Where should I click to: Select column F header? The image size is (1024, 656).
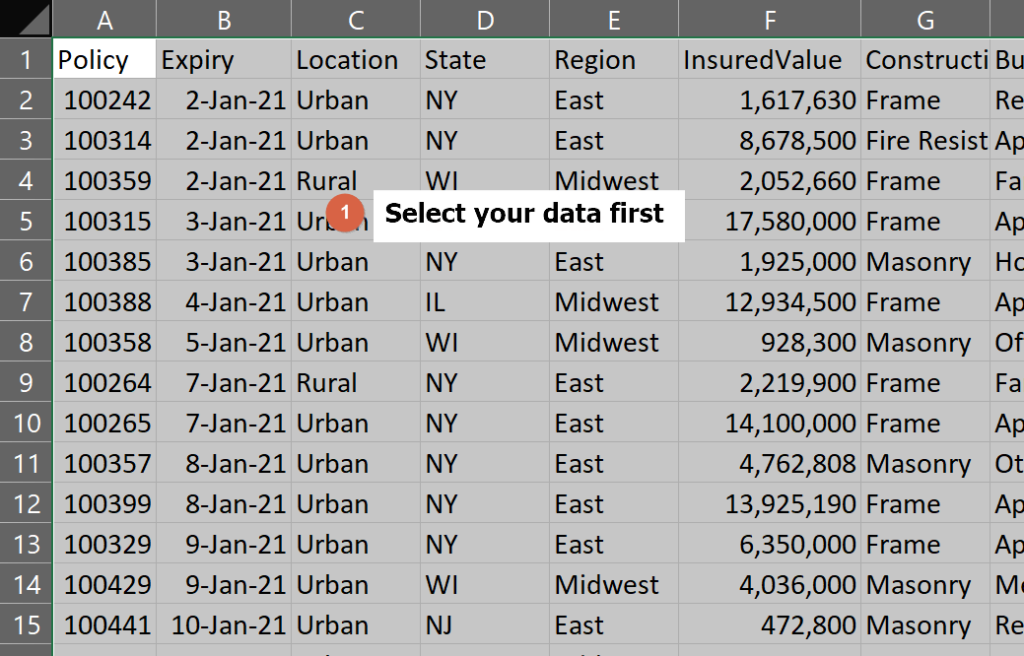[x=769, y=18]
